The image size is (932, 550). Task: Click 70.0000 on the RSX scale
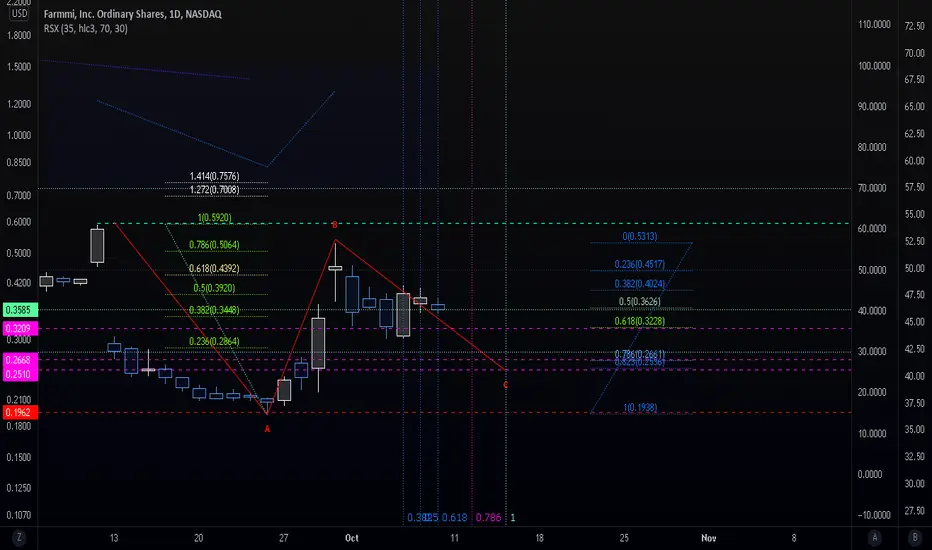872,188
